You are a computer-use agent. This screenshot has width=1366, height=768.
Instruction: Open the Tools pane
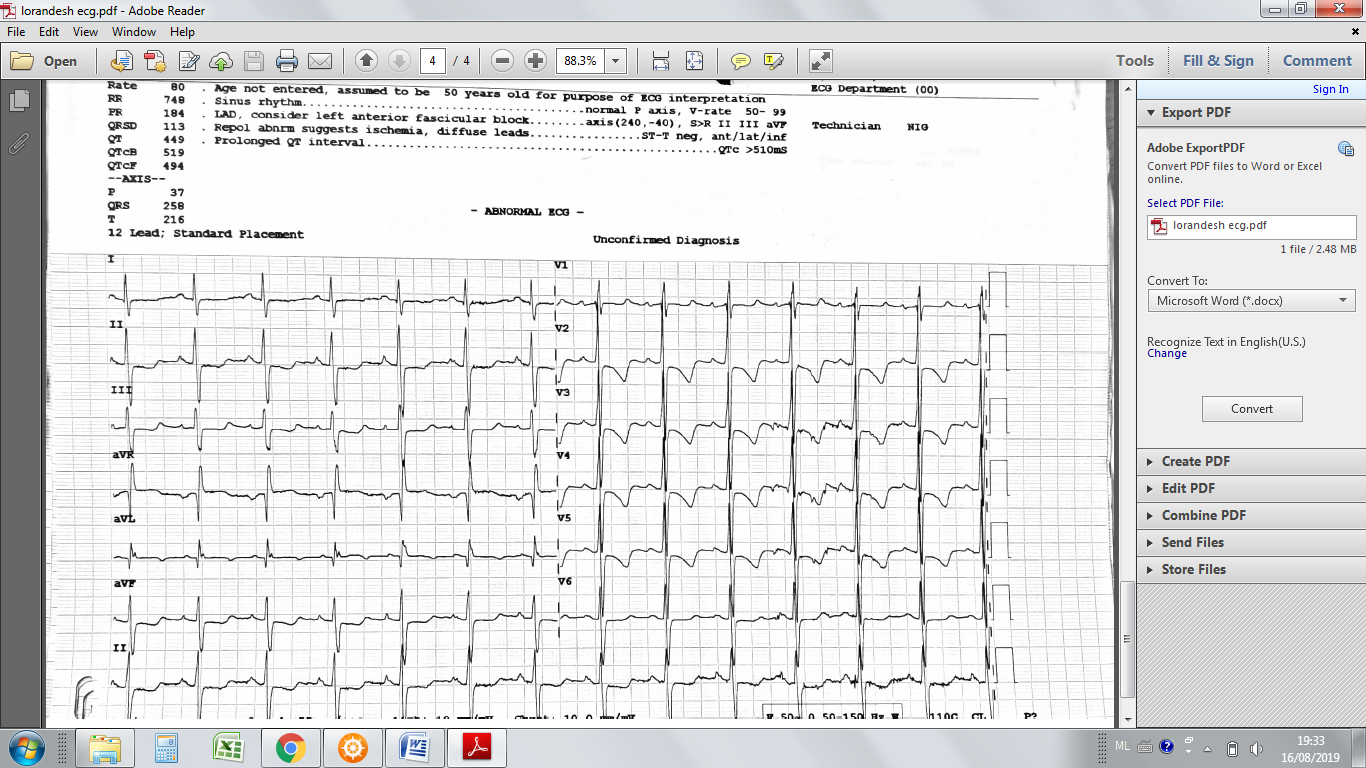click(x=1135, y=61)
